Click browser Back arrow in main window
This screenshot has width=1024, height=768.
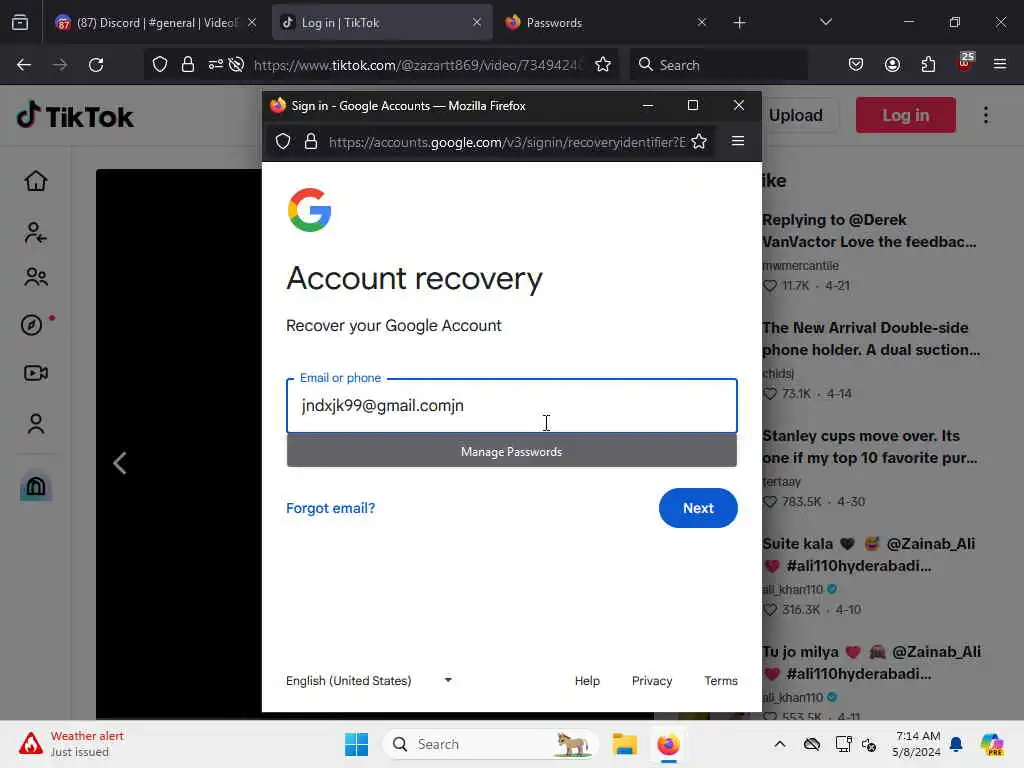coord(24,65)
